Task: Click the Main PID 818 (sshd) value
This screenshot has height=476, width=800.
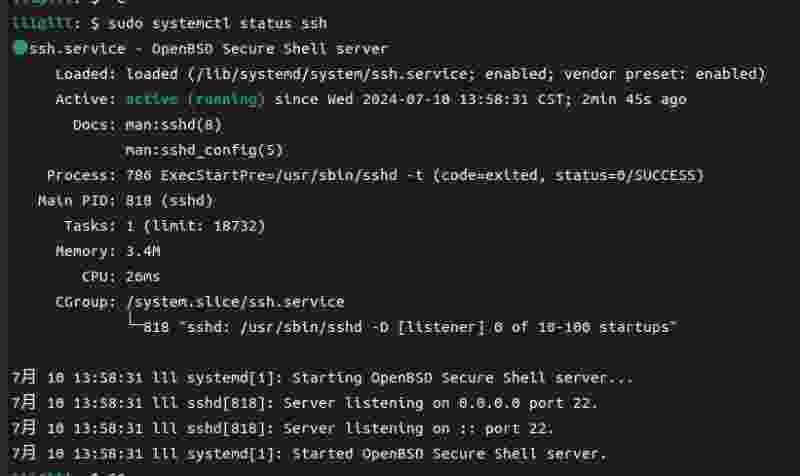Action: (169, 201)
